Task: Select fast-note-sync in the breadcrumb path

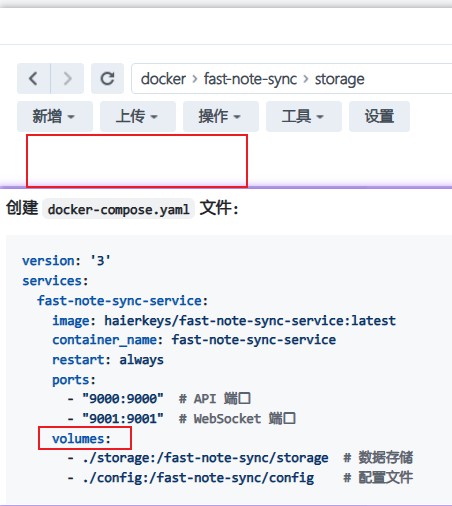Action: coord(250,79)
